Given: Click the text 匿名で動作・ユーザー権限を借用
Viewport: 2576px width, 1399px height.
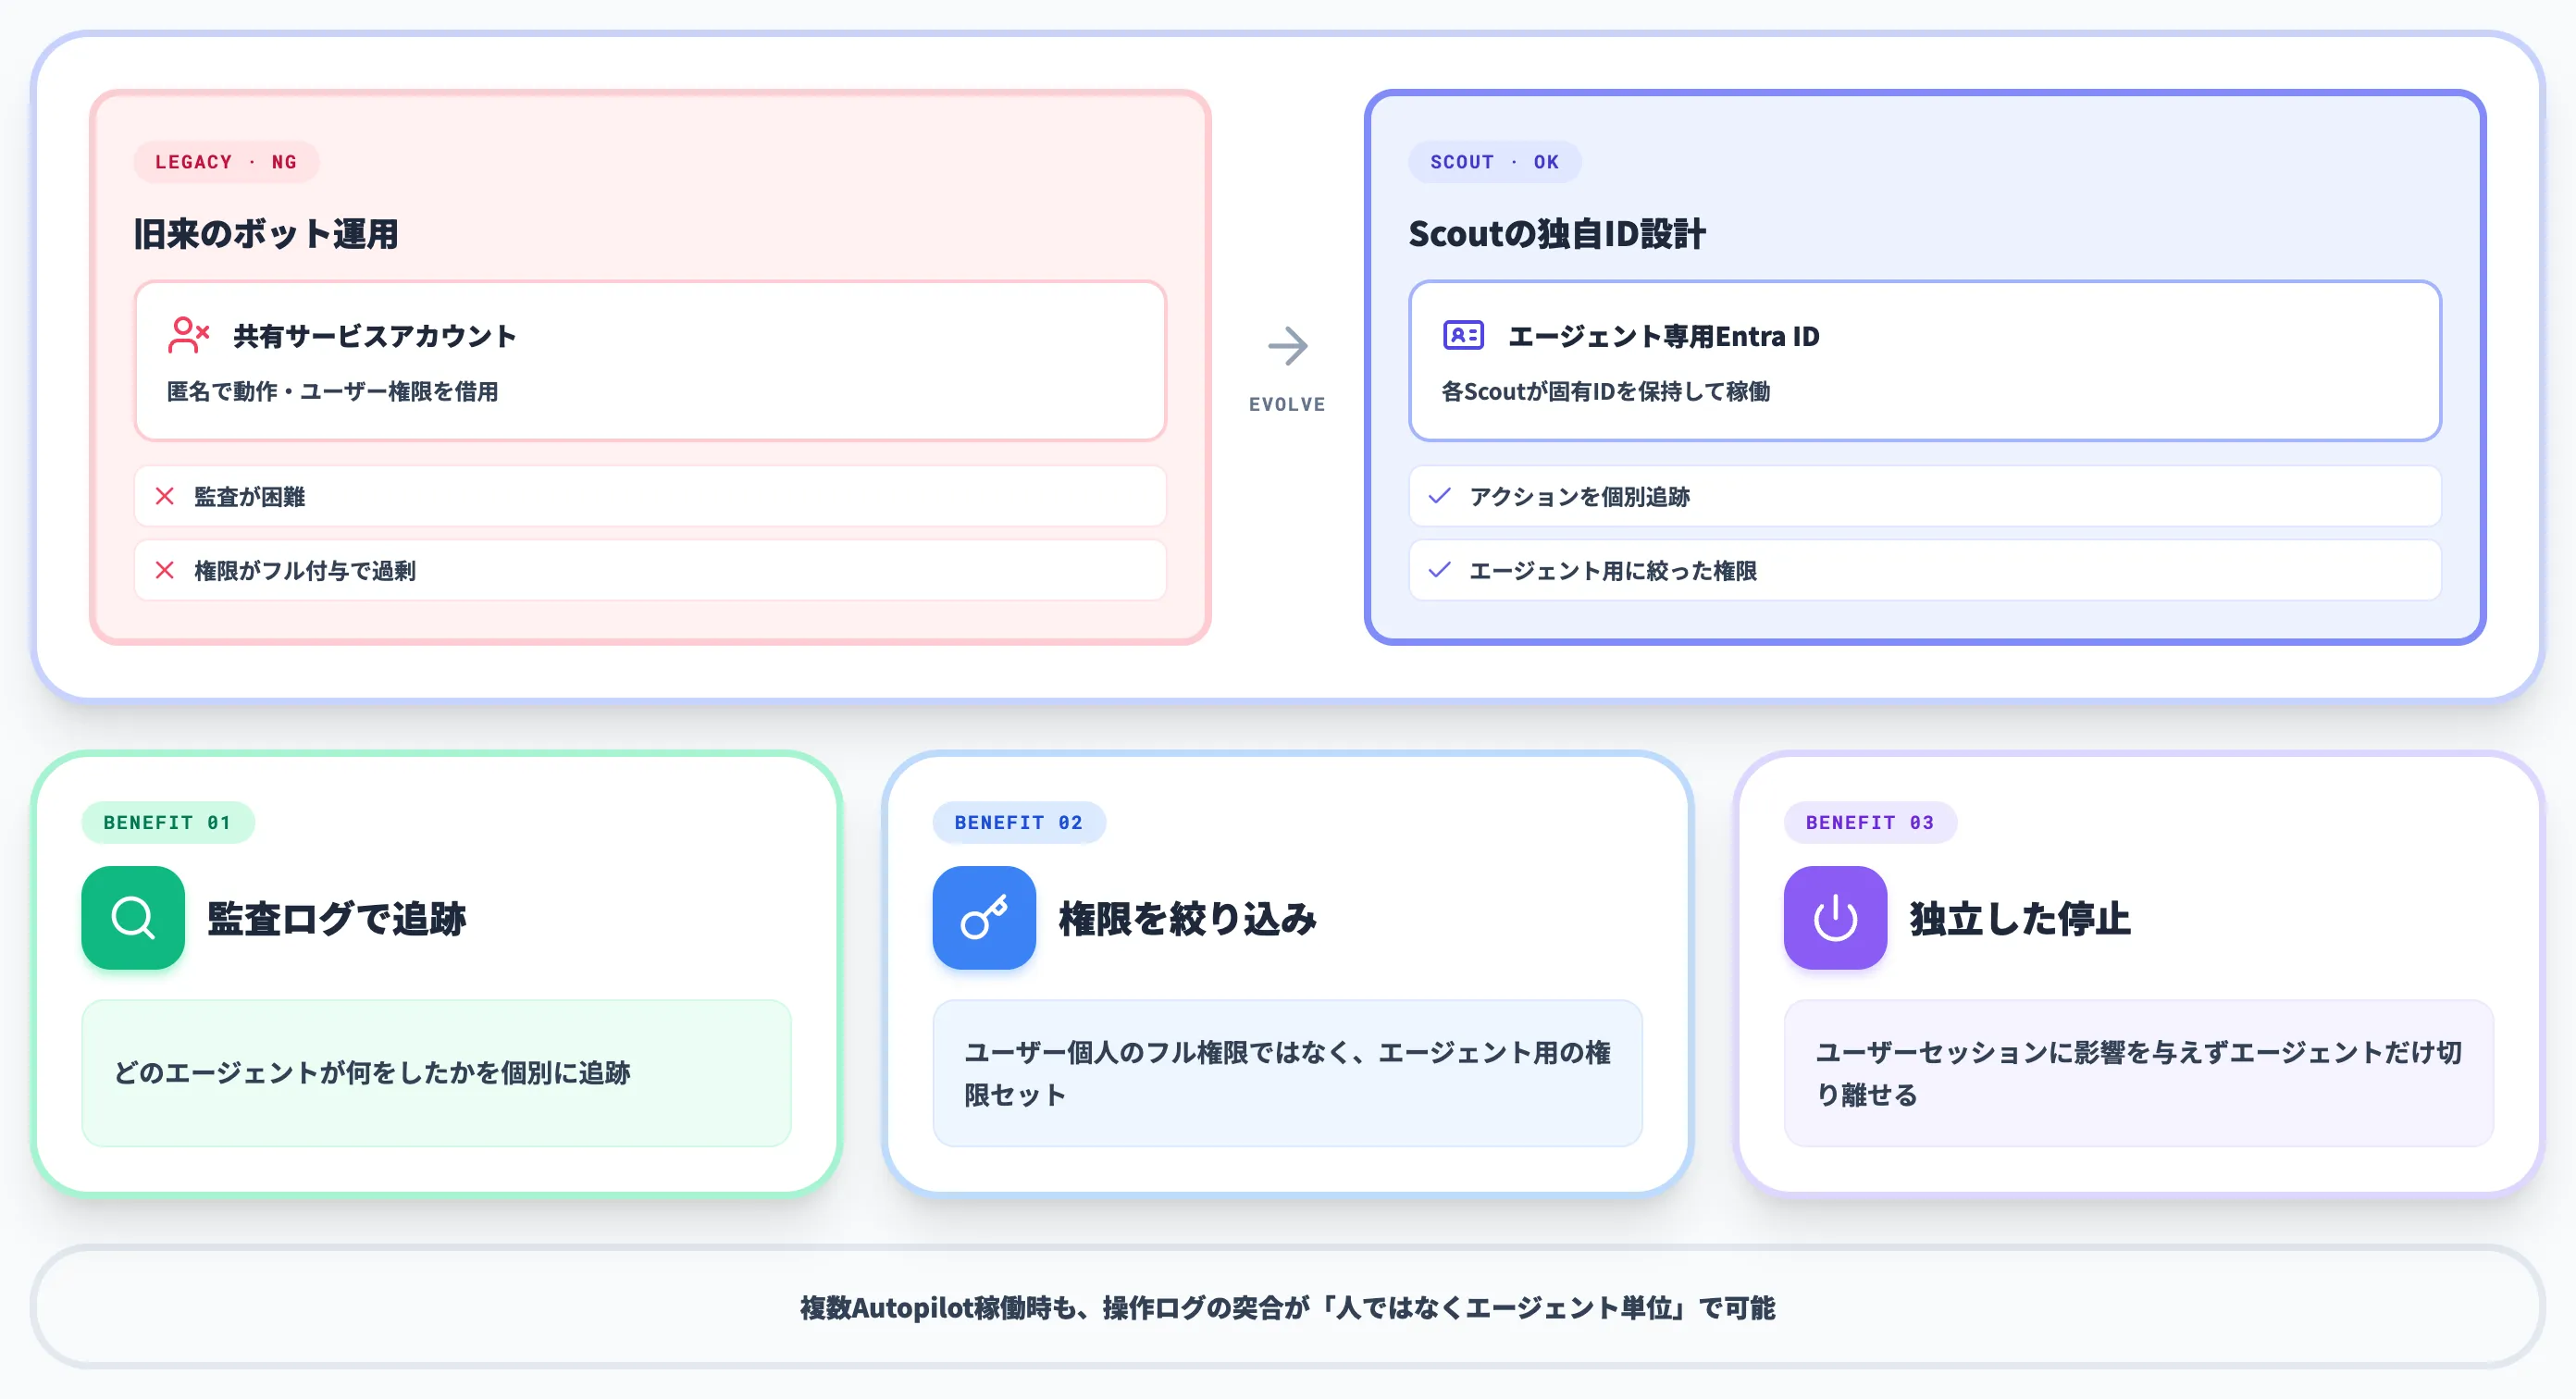Looking at the screenshot, I should [333, 391].
